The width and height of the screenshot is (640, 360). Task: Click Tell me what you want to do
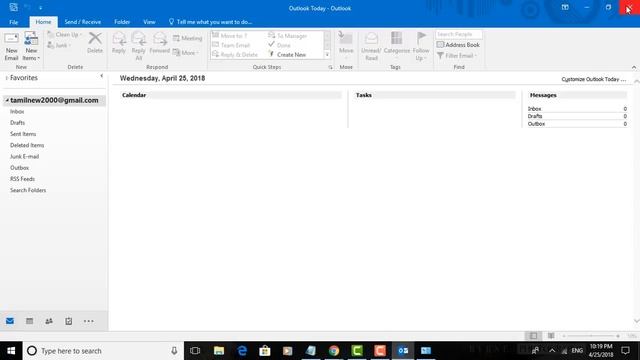(x=211, y=22)
